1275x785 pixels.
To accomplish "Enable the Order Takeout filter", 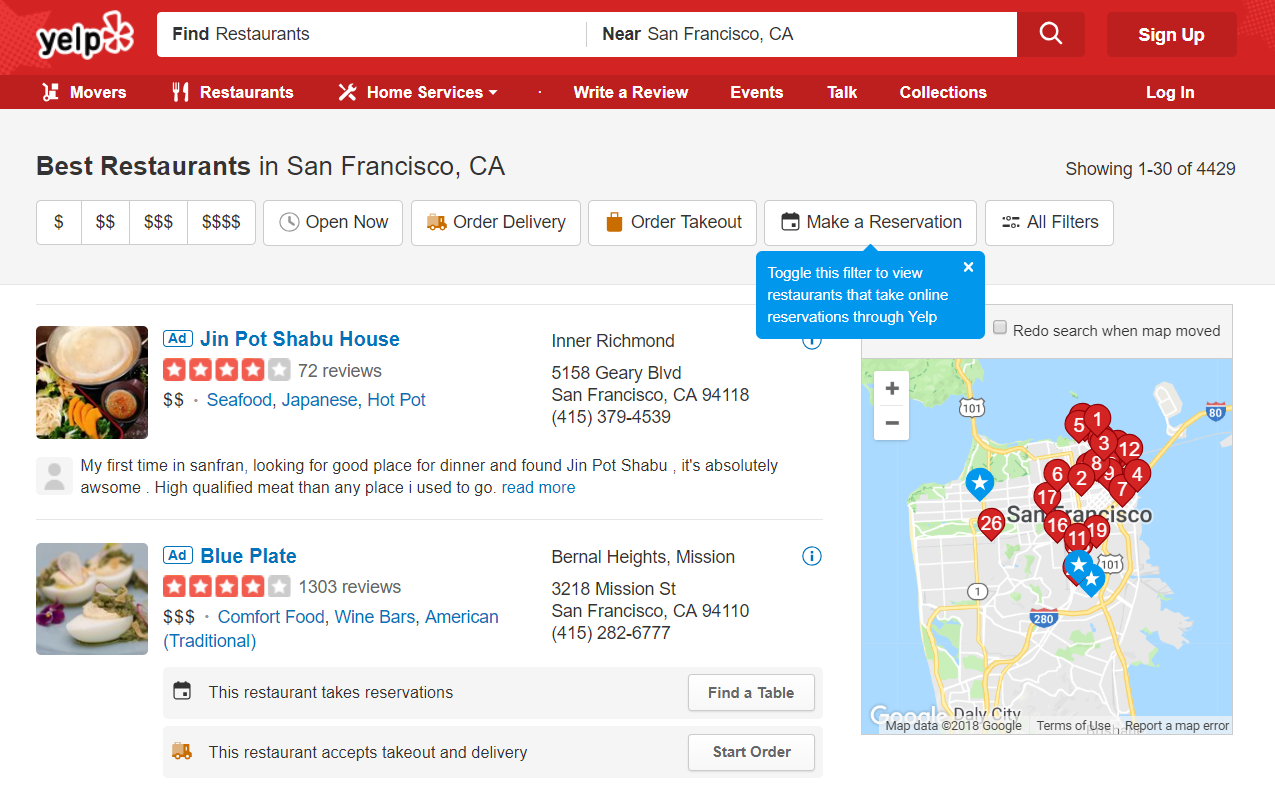I will pyautogui.click(x=672, y=222).
